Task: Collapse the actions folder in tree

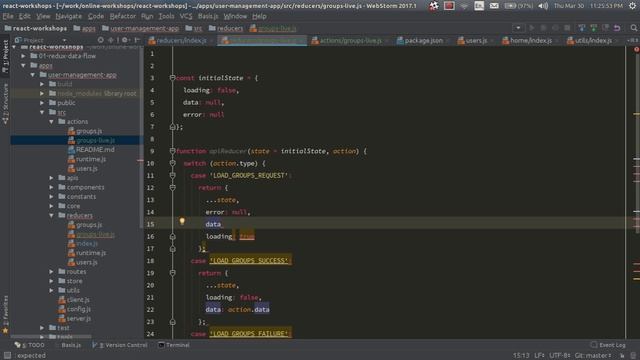Action: (x=51, y=122)
